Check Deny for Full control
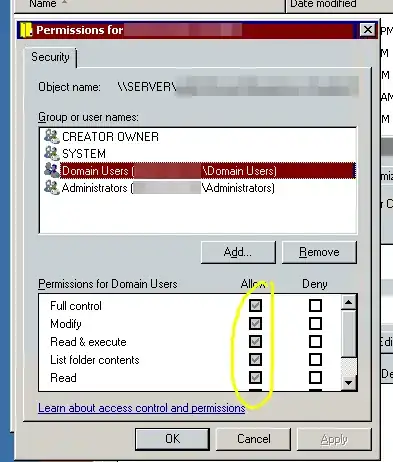393x462 pixels. click(315, 305)
